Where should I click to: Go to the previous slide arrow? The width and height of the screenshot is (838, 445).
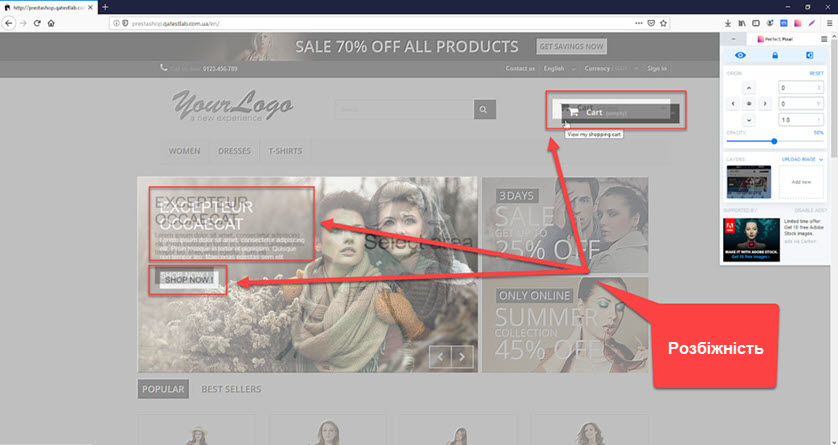point(440,357)
